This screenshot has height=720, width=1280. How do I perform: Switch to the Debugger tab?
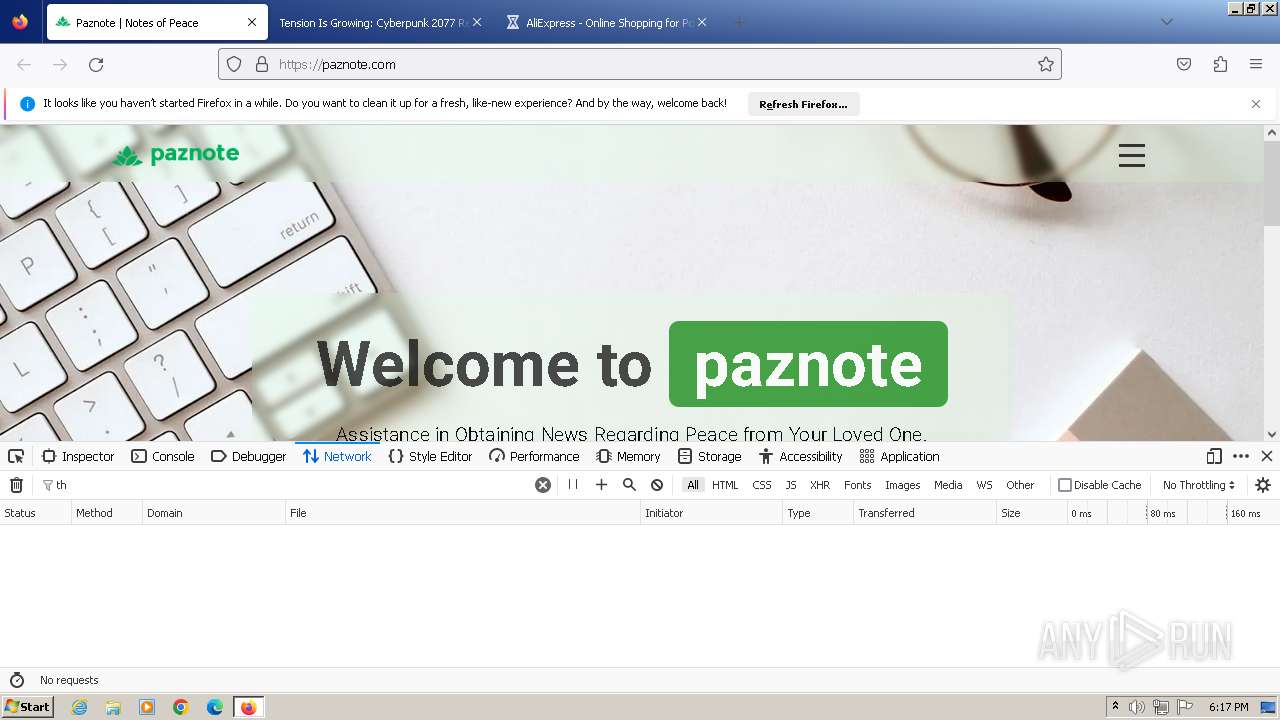point(248,456)
